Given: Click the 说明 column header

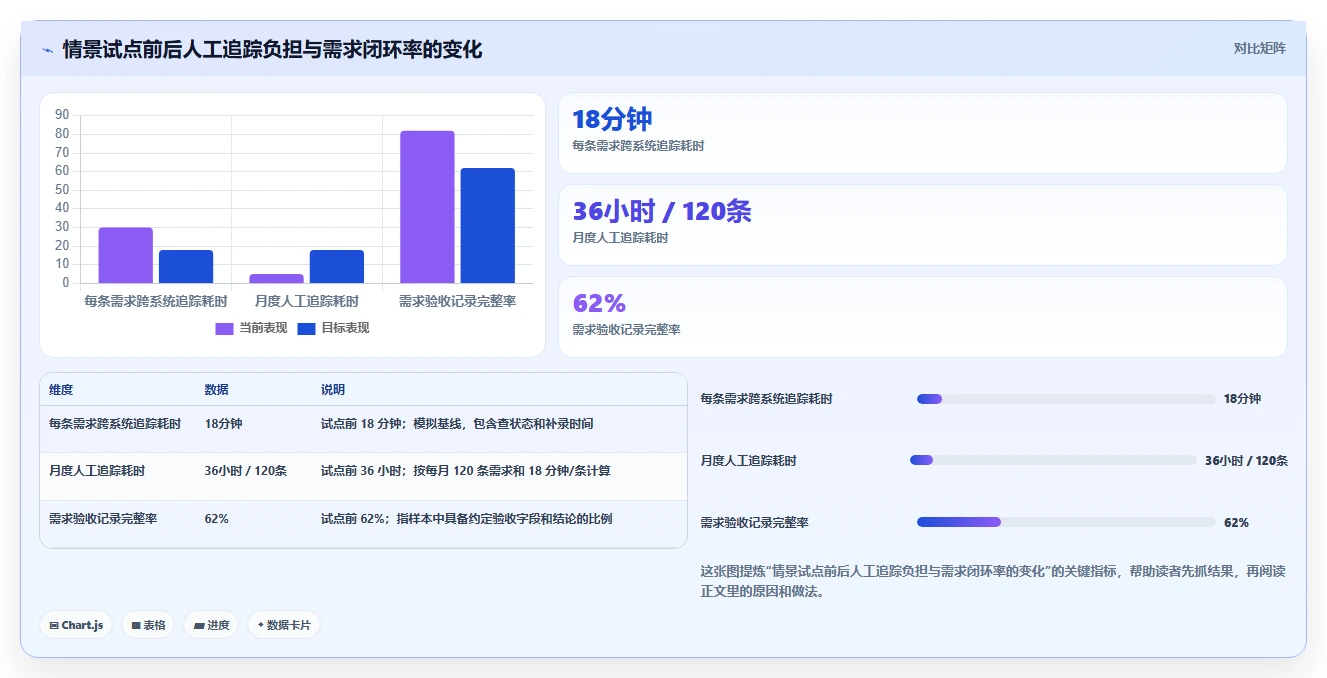Looking at the screenshot, I should [x=333, y=390].
